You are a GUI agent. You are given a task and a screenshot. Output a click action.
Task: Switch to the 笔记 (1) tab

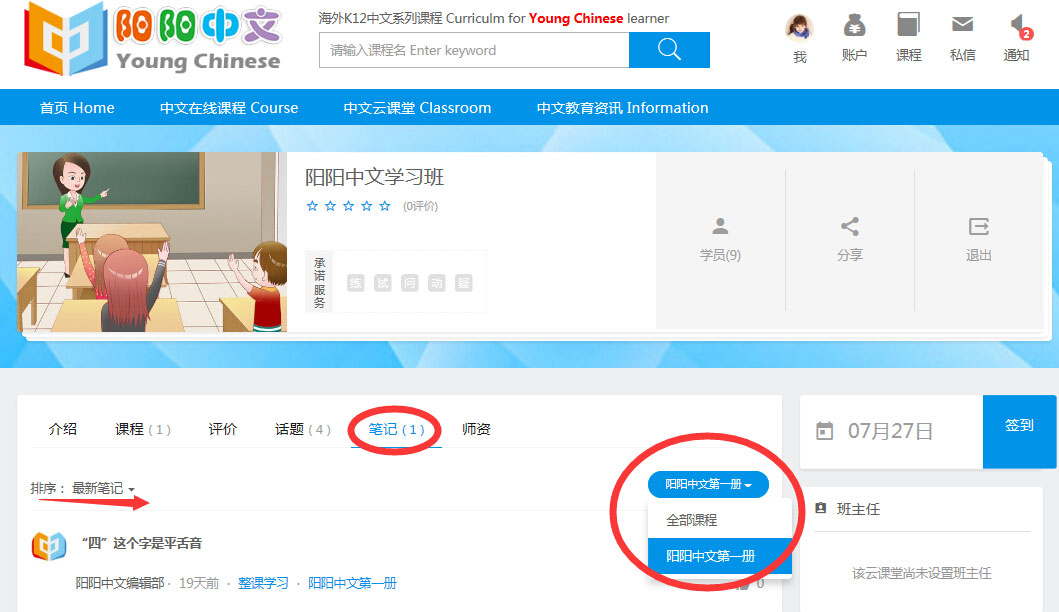coord(396,429)
